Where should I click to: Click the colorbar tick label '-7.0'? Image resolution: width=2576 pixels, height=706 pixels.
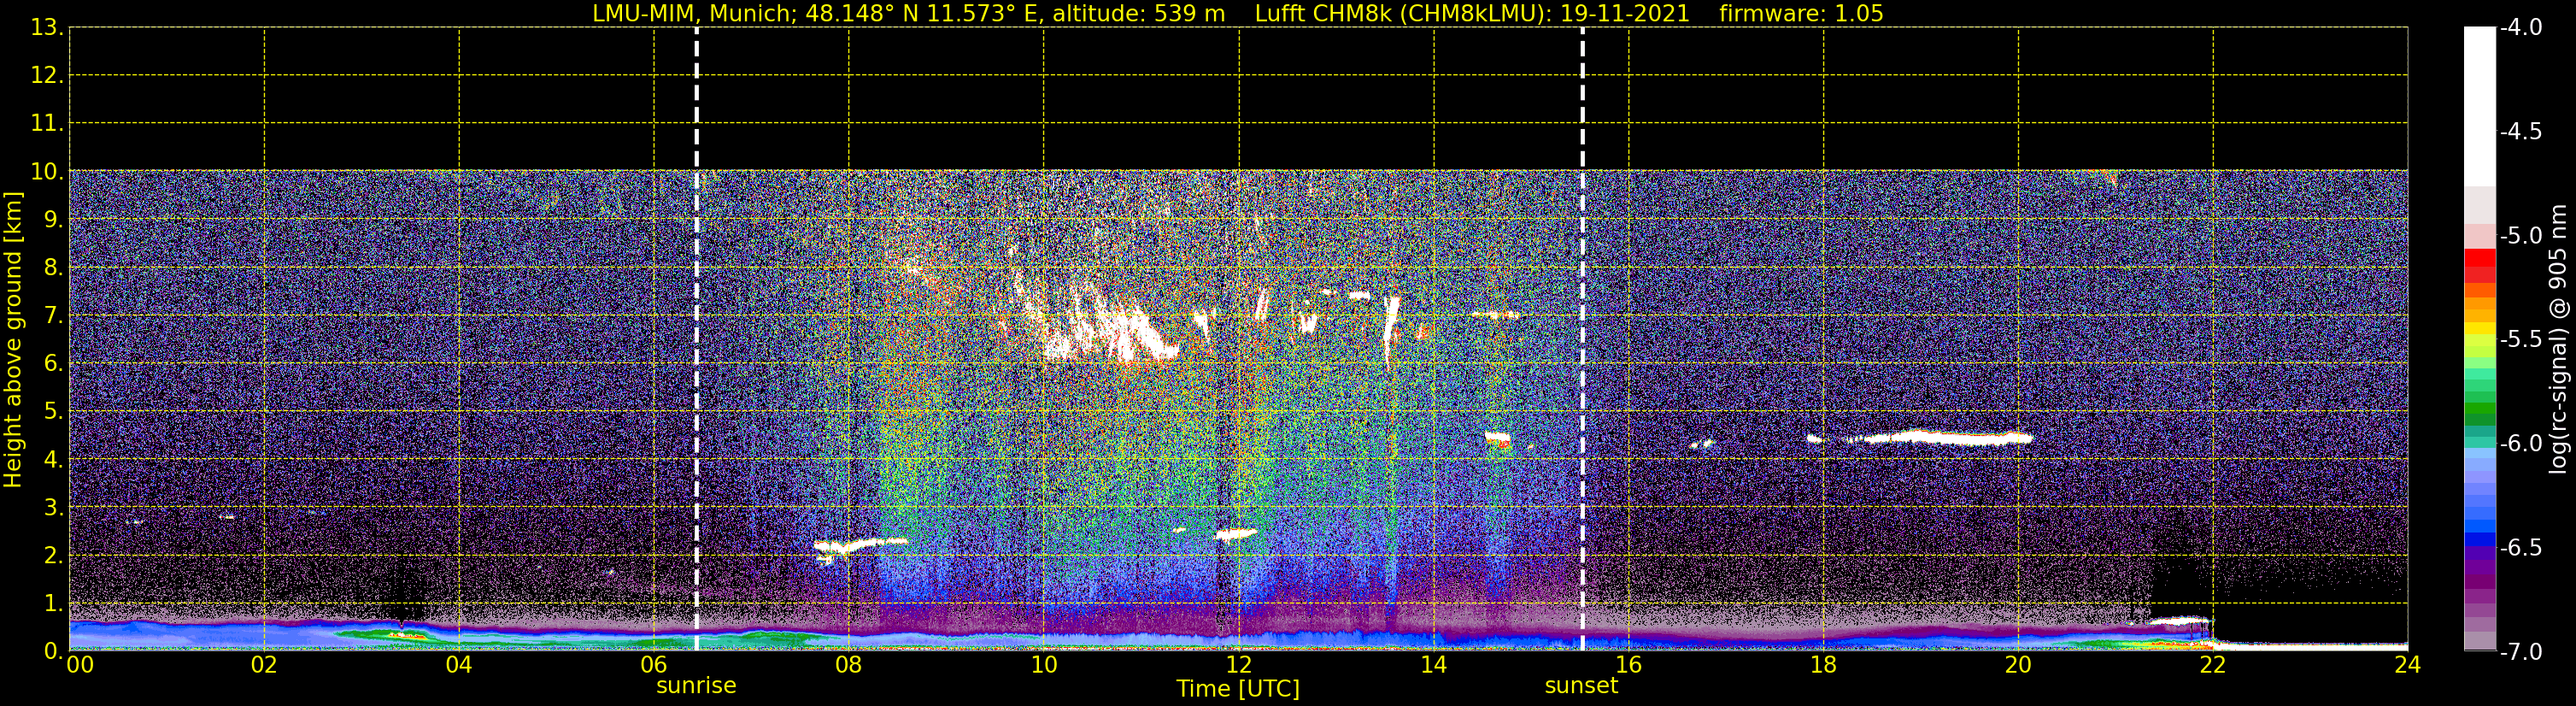2520,652
